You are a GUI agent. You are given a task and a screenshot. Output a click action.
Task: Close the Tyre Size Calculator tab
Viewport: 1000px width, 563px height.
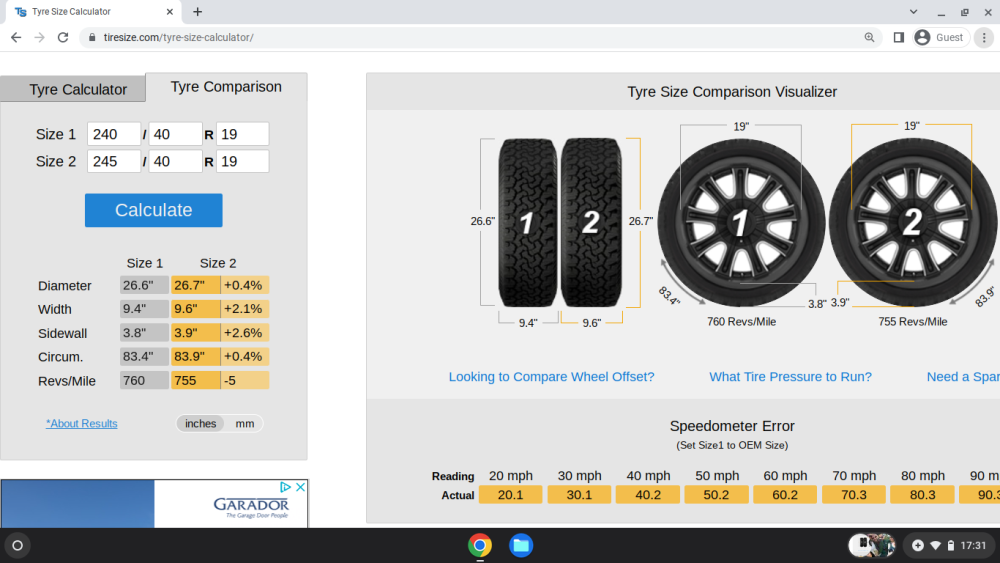tap(170, 11)
